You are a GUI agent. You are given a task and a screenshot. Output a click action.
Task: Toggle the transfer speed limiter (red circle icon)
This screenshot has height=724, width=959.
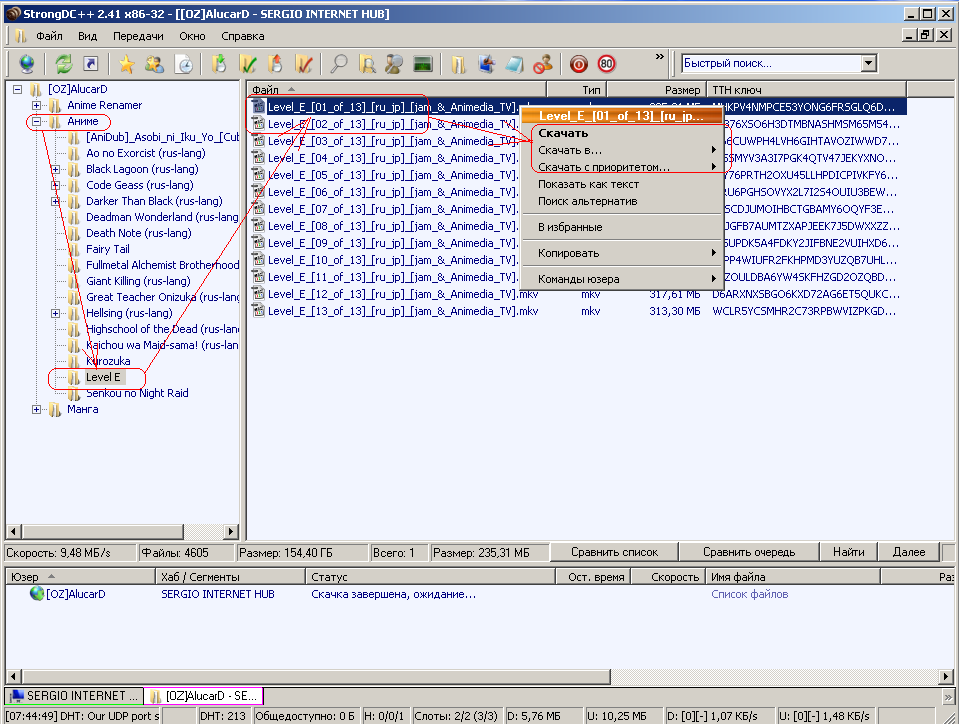coord(578,63)
